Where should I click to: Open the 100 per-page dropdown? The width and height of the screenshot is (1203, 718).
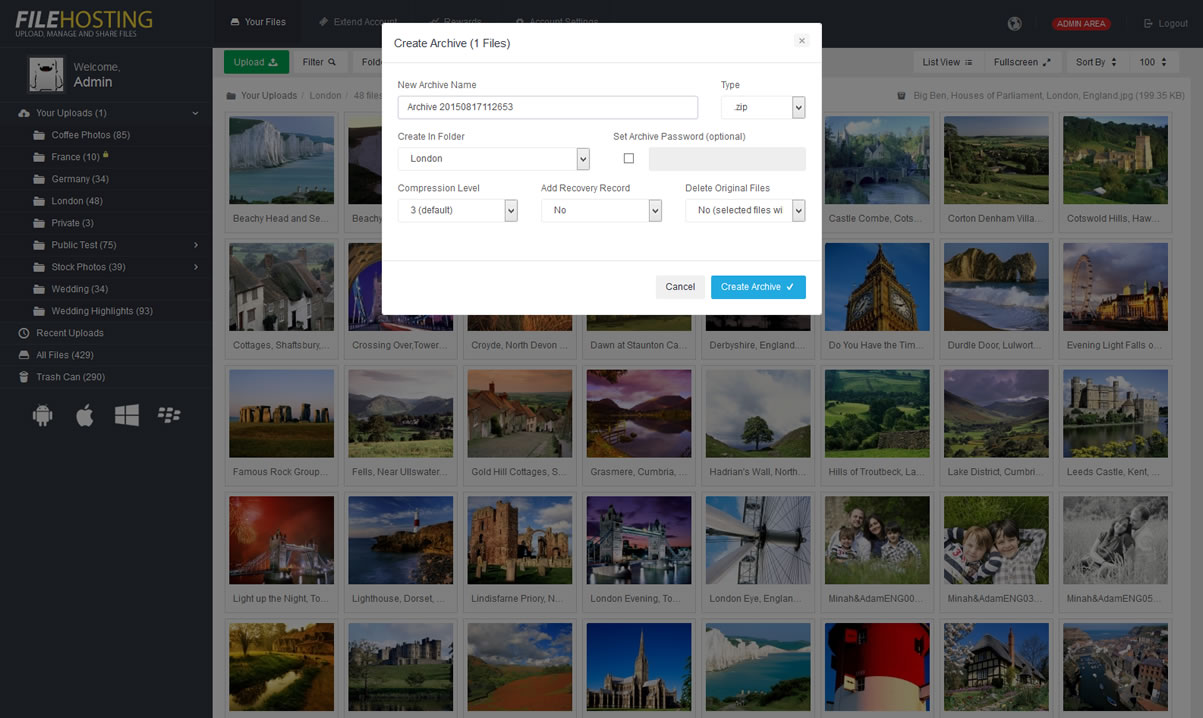click(1155, 62)
